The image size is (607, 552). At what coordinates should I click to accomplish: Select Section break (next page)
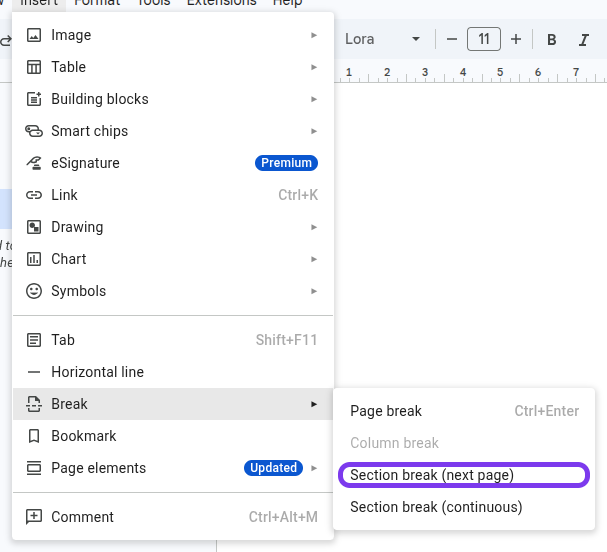464,475
